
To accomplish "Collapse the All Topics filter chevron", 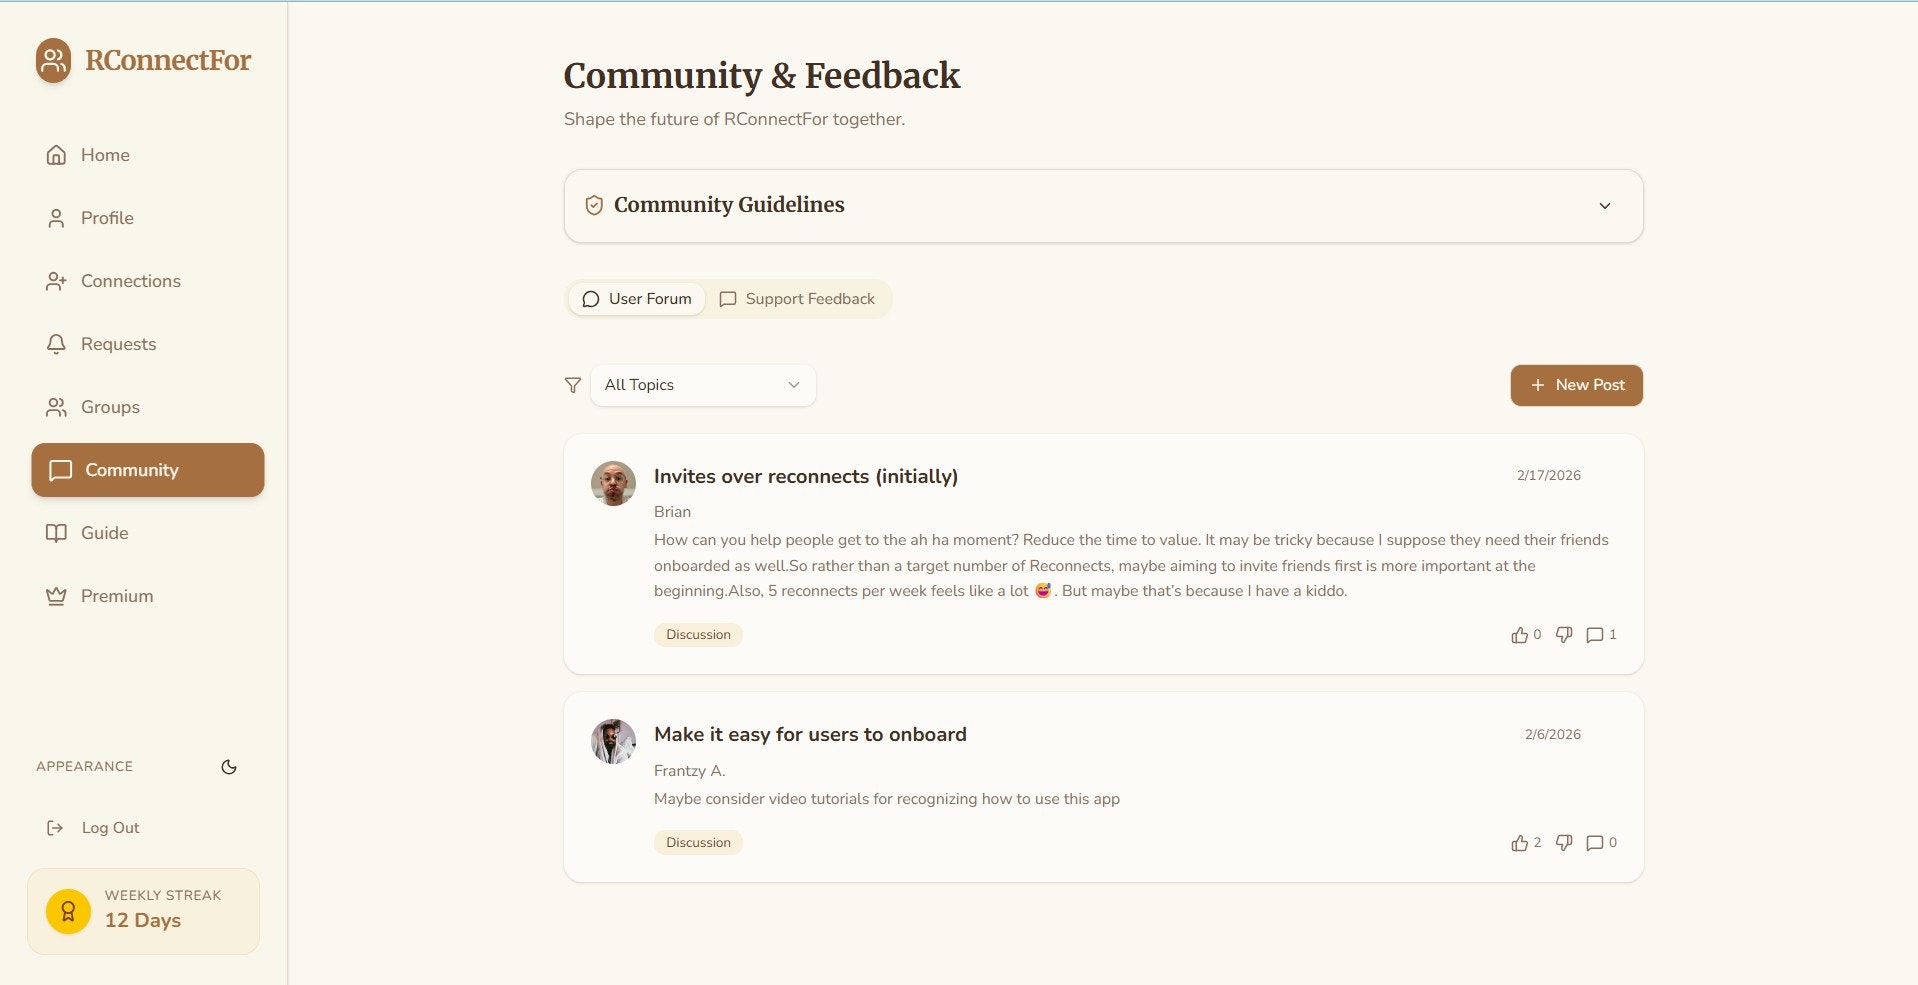I will coord(793,385).
